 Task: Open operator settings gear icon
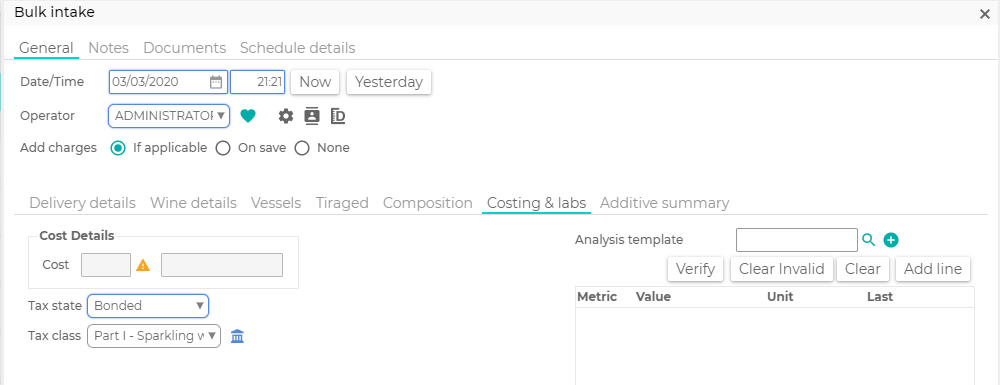tap(286, 116)
